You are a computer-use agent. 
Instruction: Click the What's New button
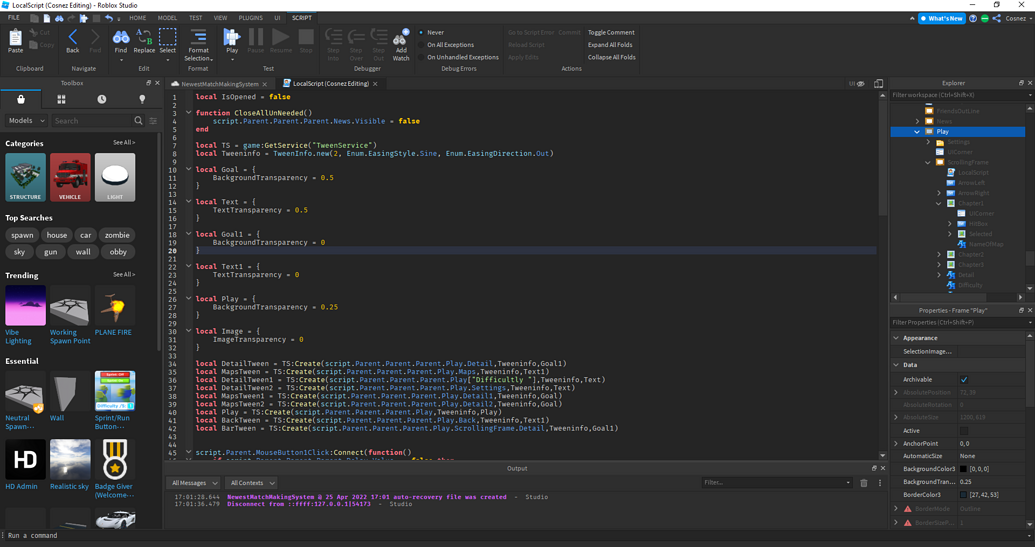tap(942, 18)
